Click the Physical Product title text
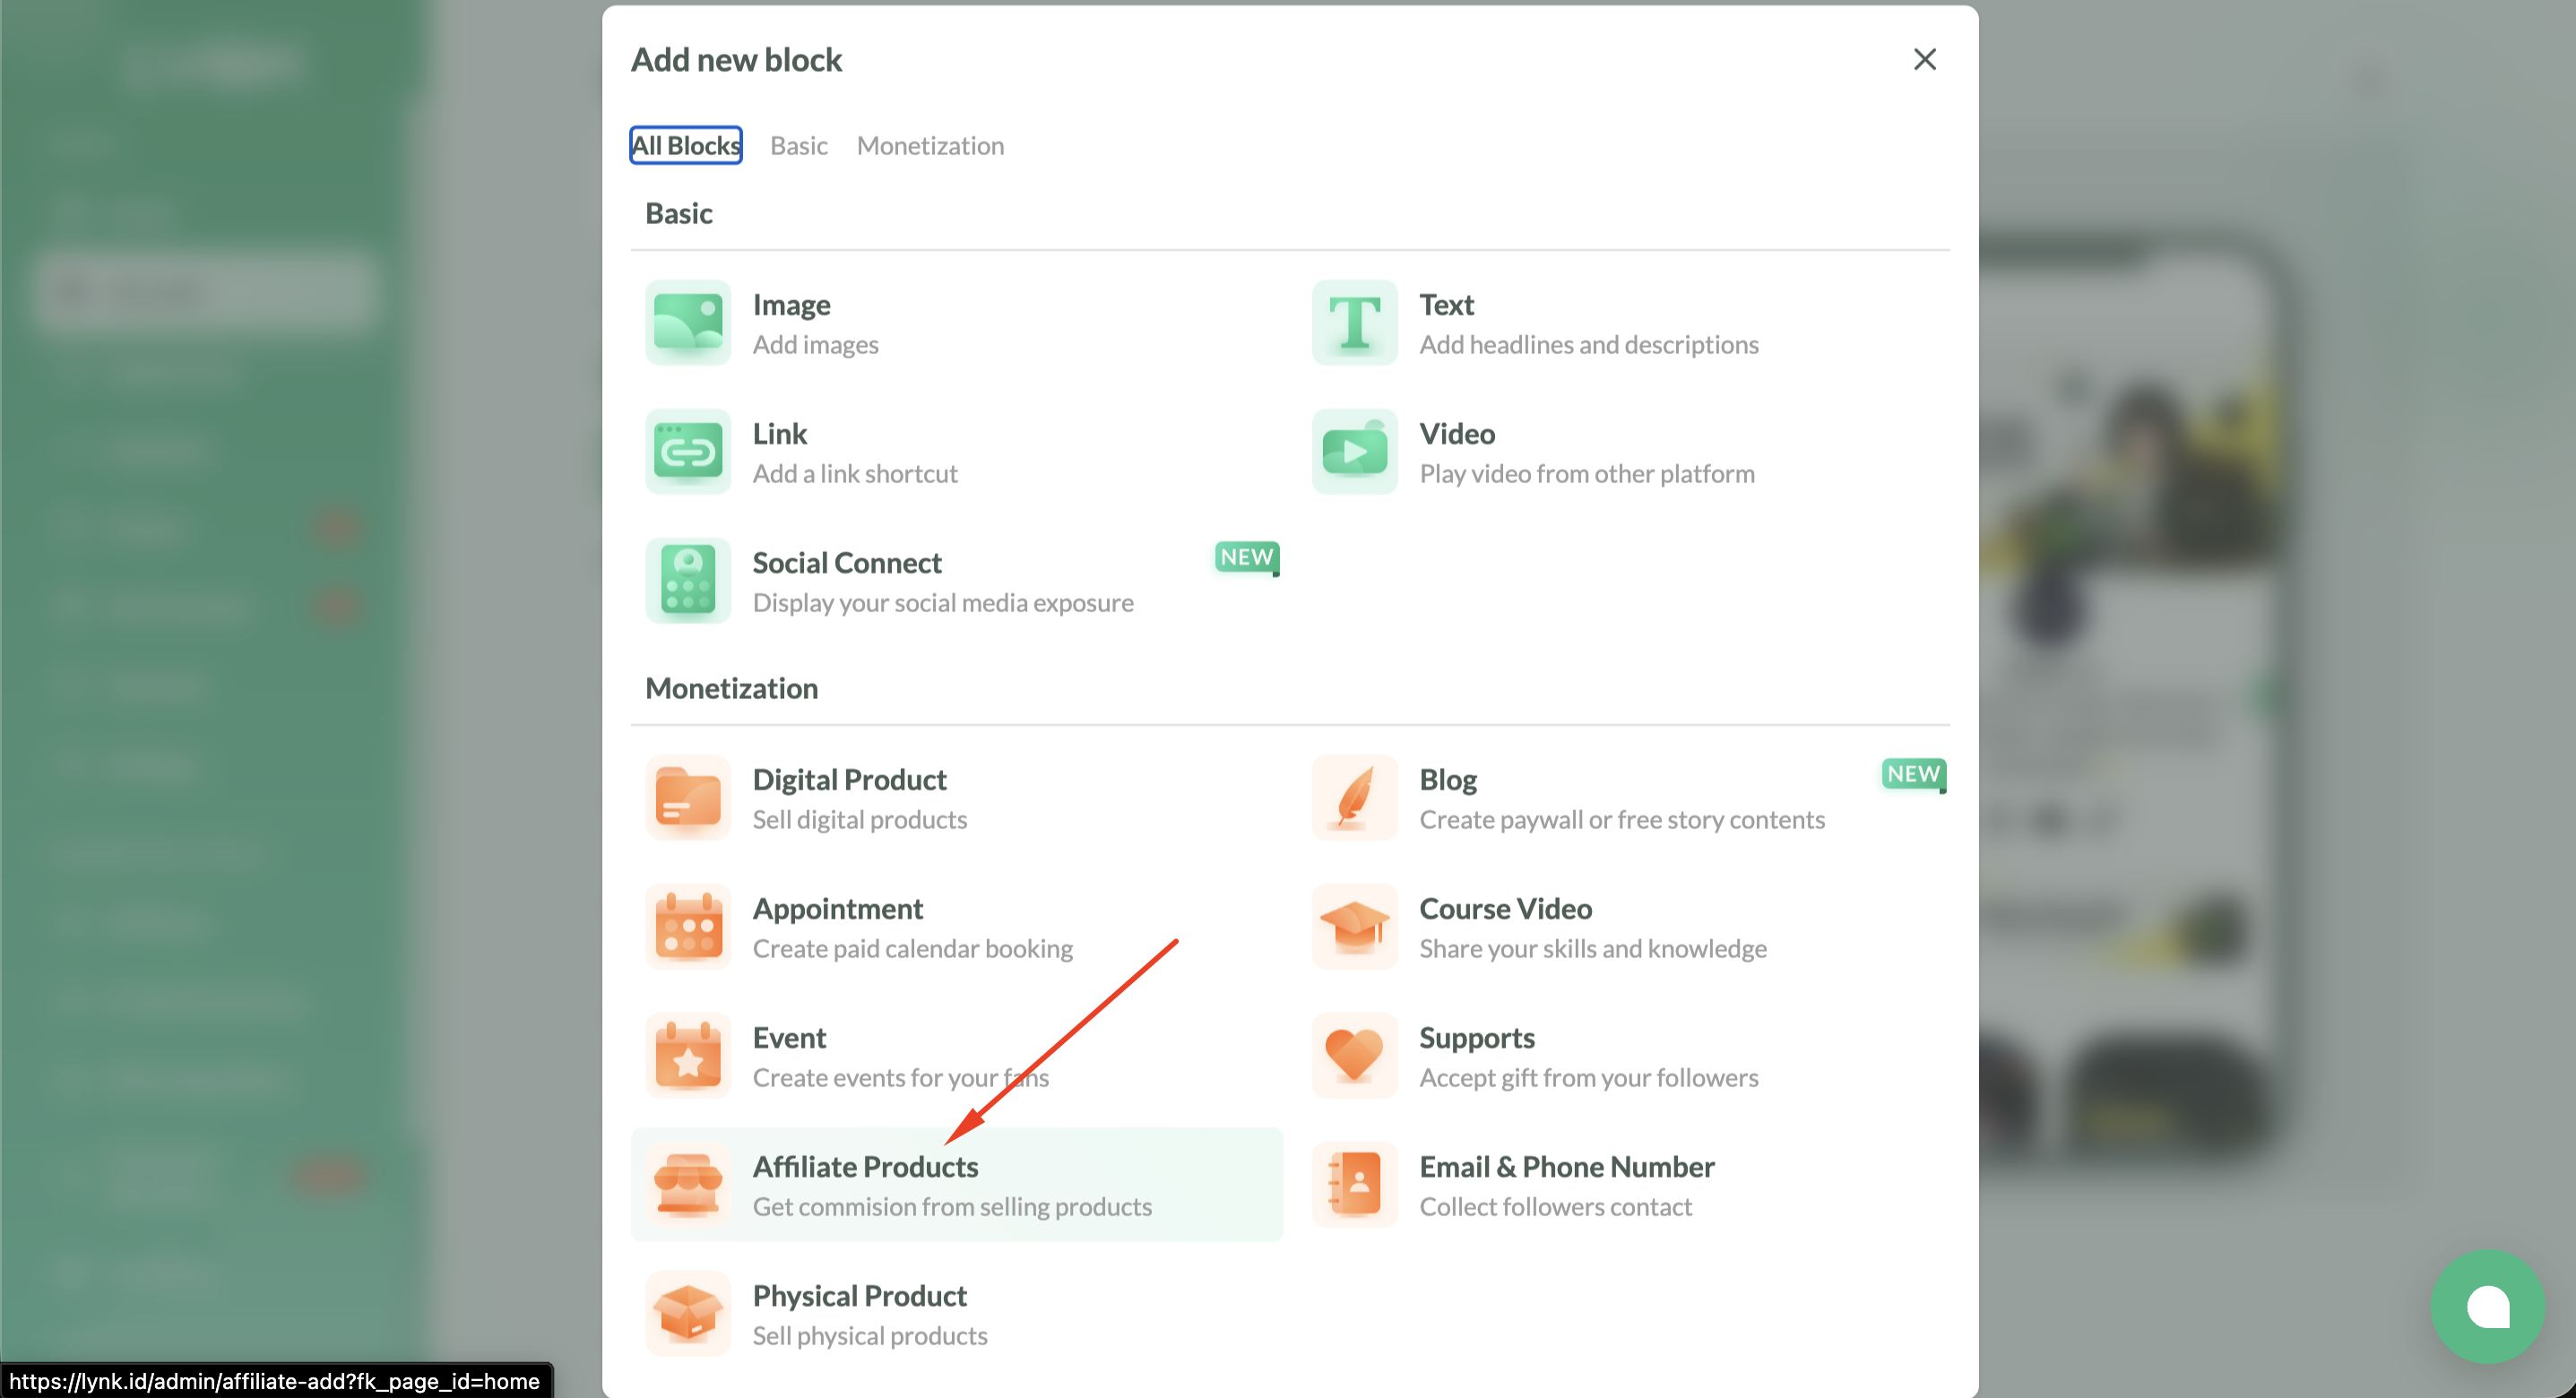 tap(859, 1296)
